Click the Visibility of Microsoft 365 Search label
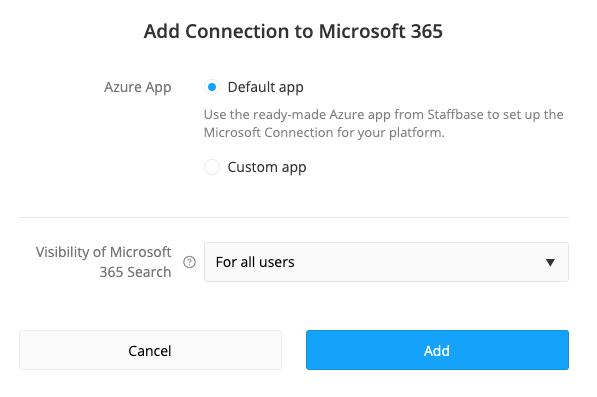Image resolution: width=597 pixels, height=397 pixels. pyautogui.click(x=104, y=262)
